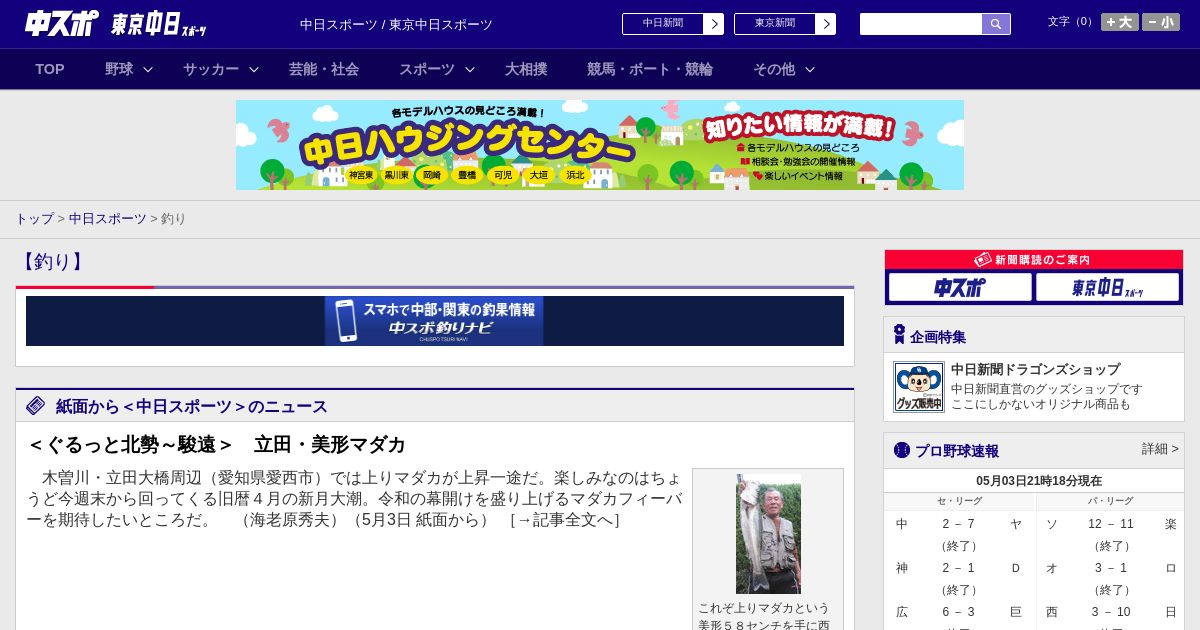Open the その他 menu
Viewport: 1200px width, 630px height.
point(774,69)
